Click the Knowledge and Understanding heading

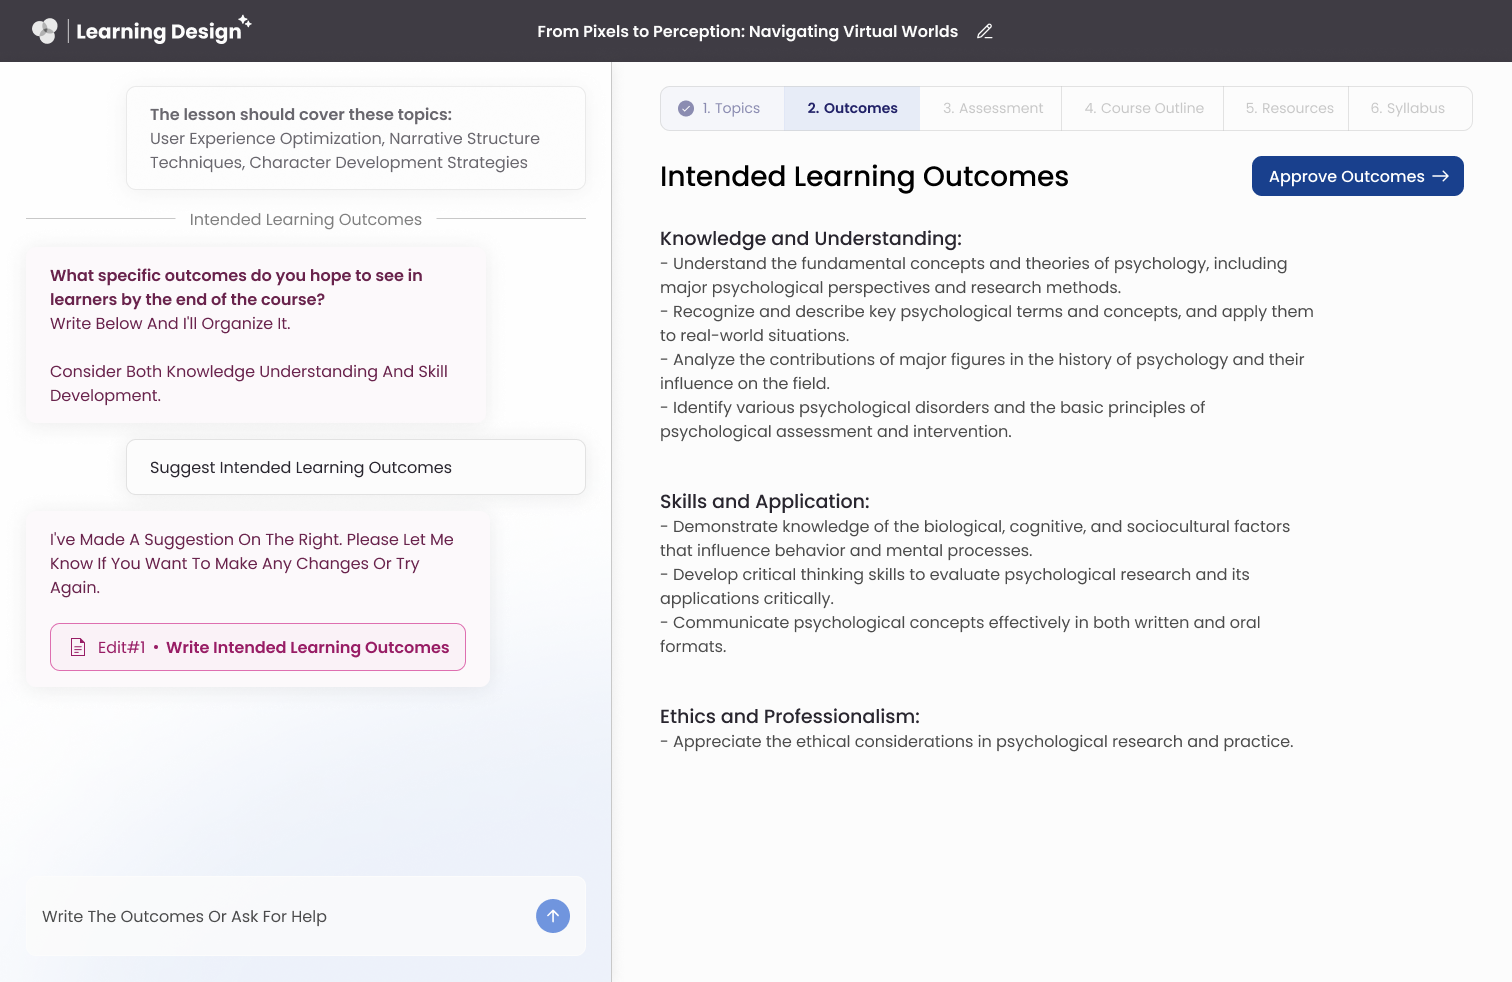coord(810,238)
